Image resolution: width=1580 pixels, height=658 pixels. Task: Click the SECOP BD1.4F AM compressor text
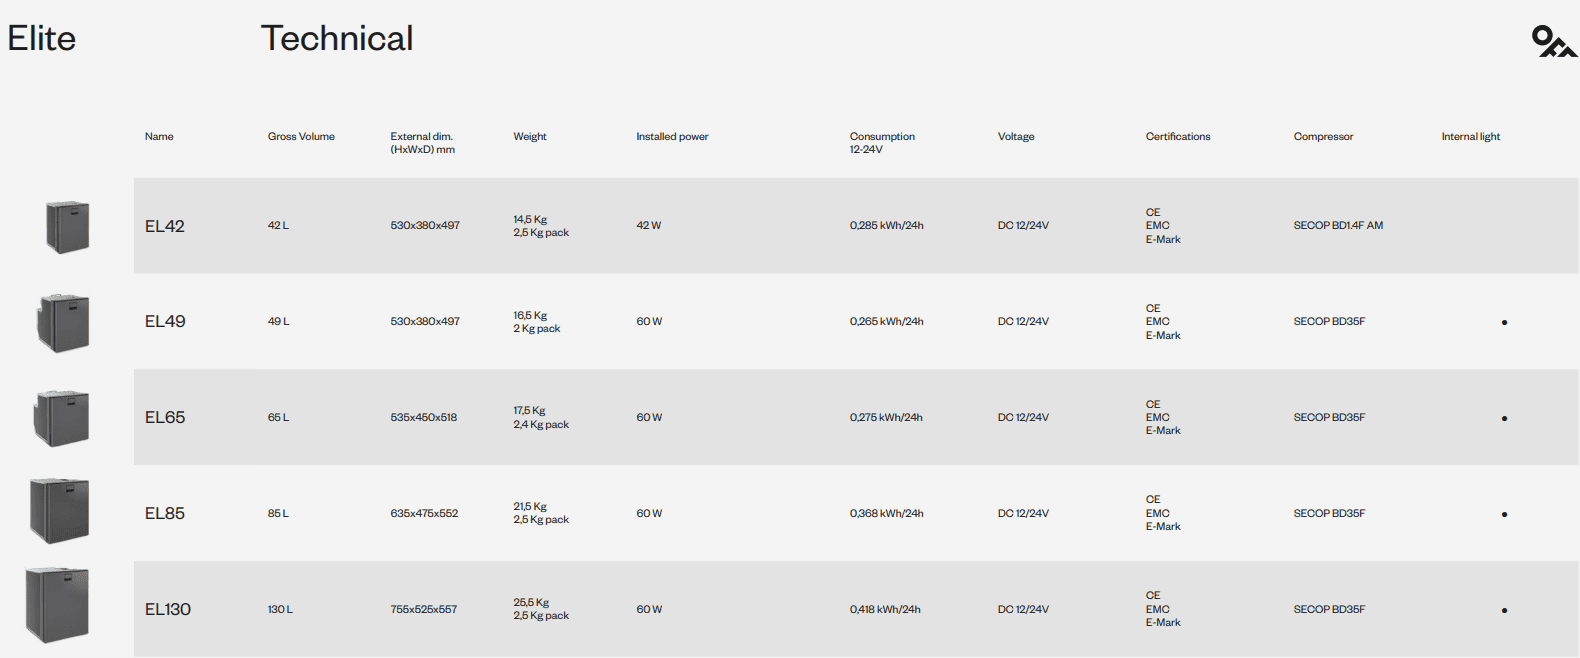pyautogui.click(x=1338, y=226)
